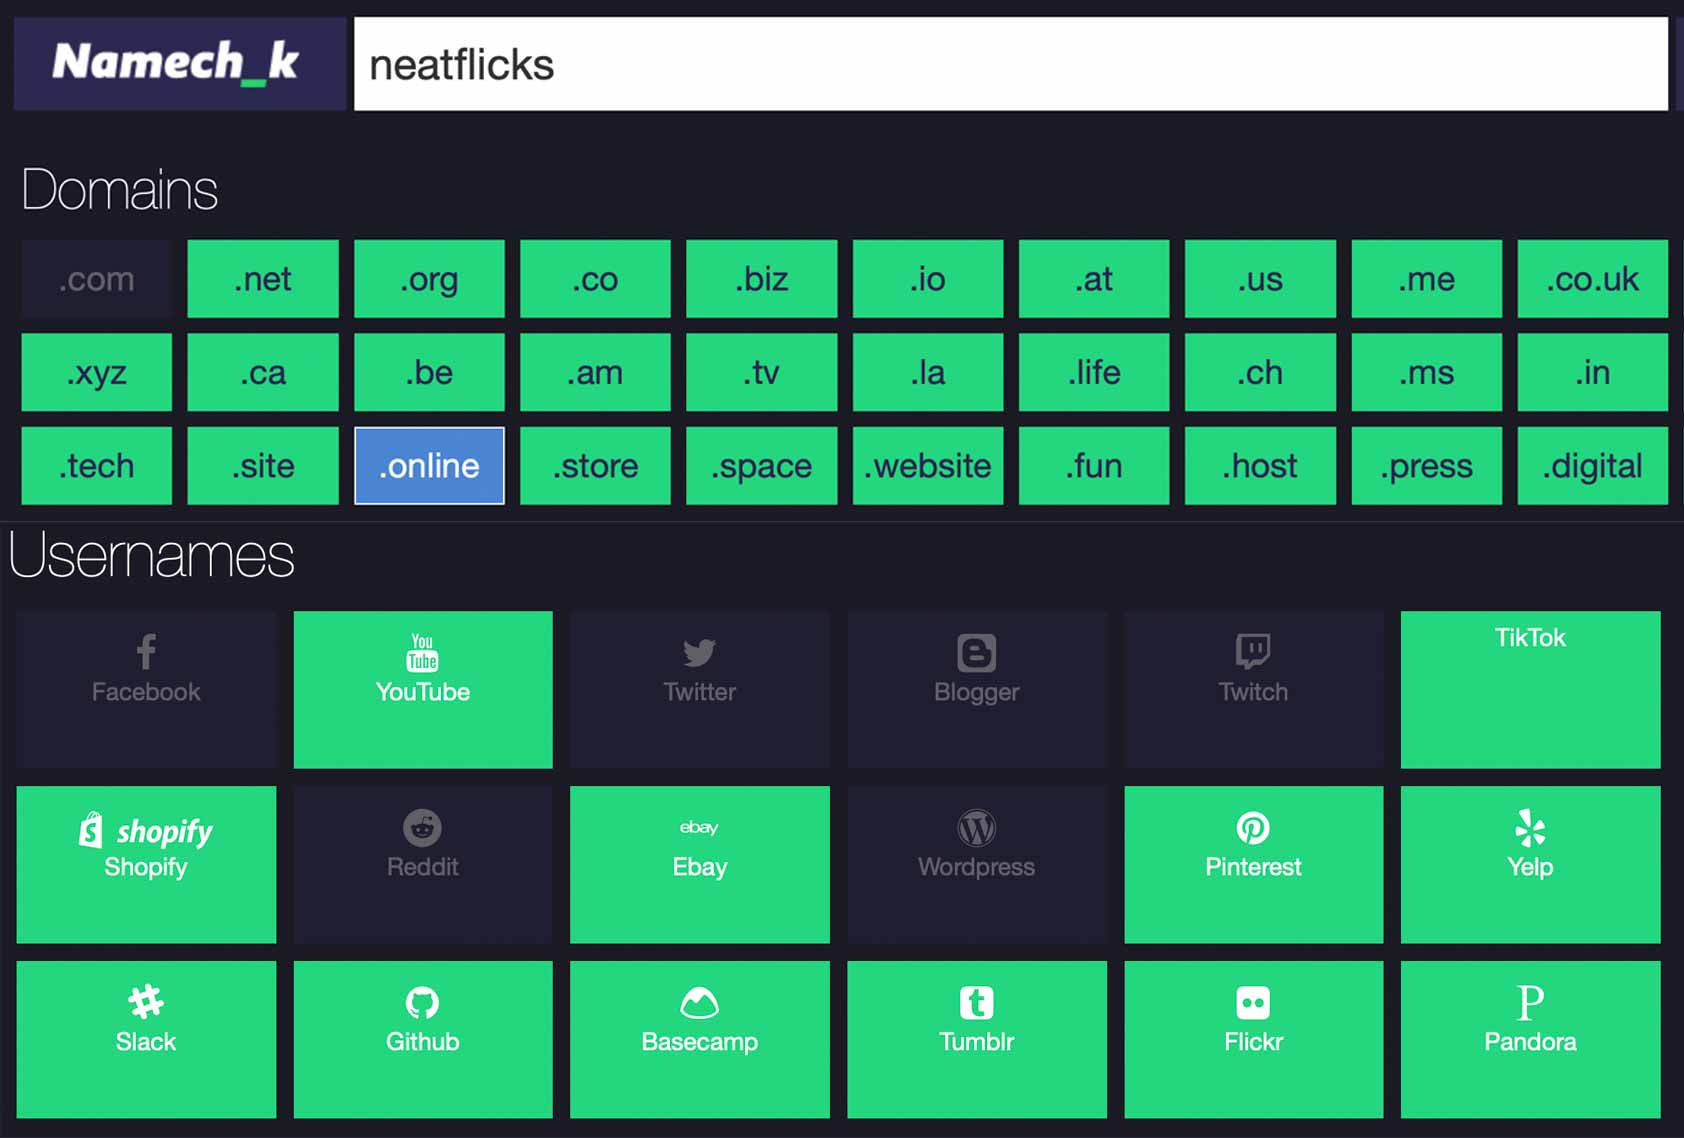Click the .life domain tile
1684x1138 pixels.
click(x=1094, y=372)
